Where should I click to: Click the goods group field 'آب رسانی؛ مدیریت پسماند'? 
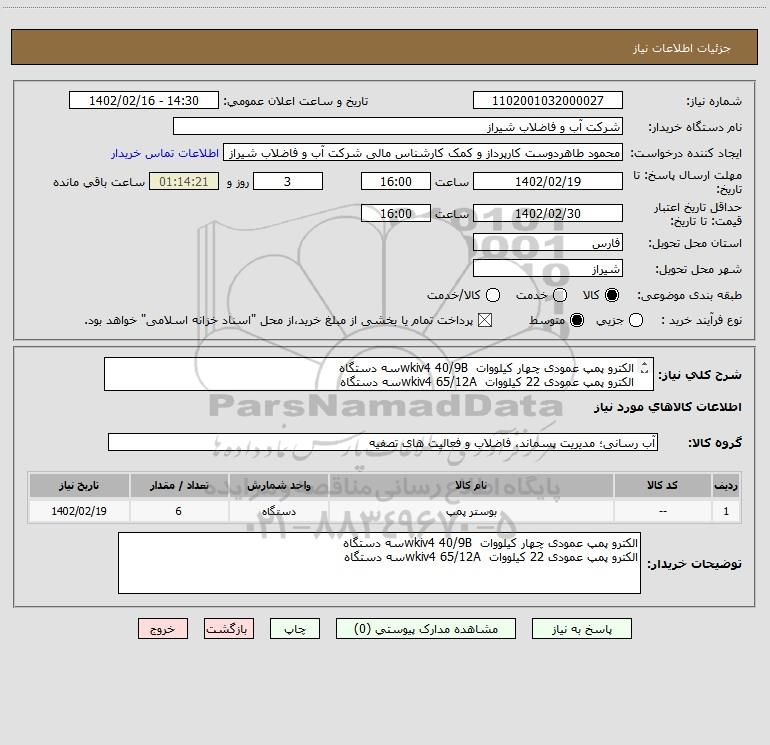point(383,442)
